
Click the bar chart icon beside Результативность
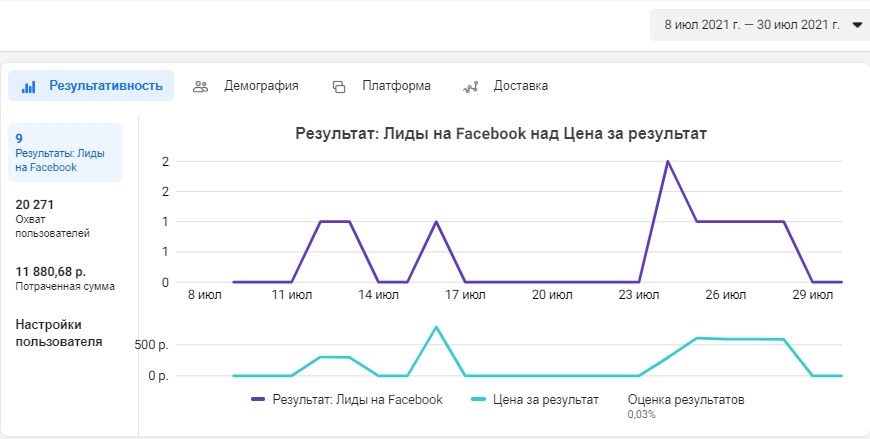tap(28, 87)
